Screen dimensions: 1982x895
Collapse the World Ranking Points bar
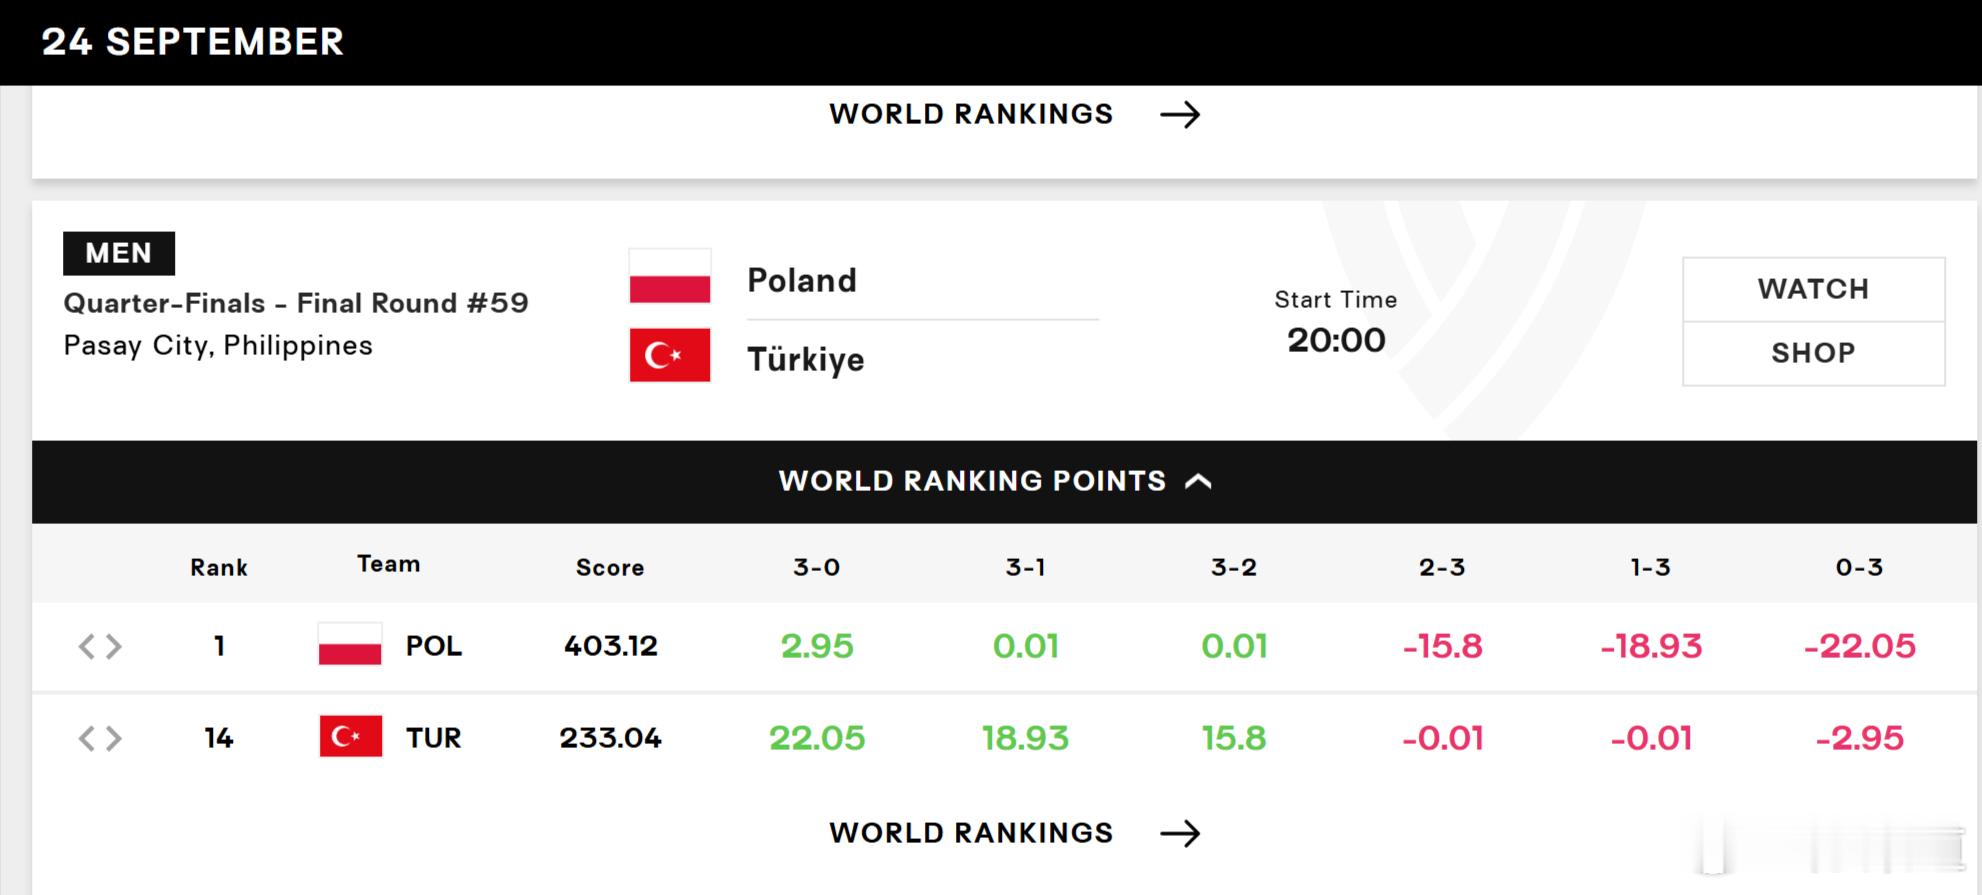pos(1004,482)
